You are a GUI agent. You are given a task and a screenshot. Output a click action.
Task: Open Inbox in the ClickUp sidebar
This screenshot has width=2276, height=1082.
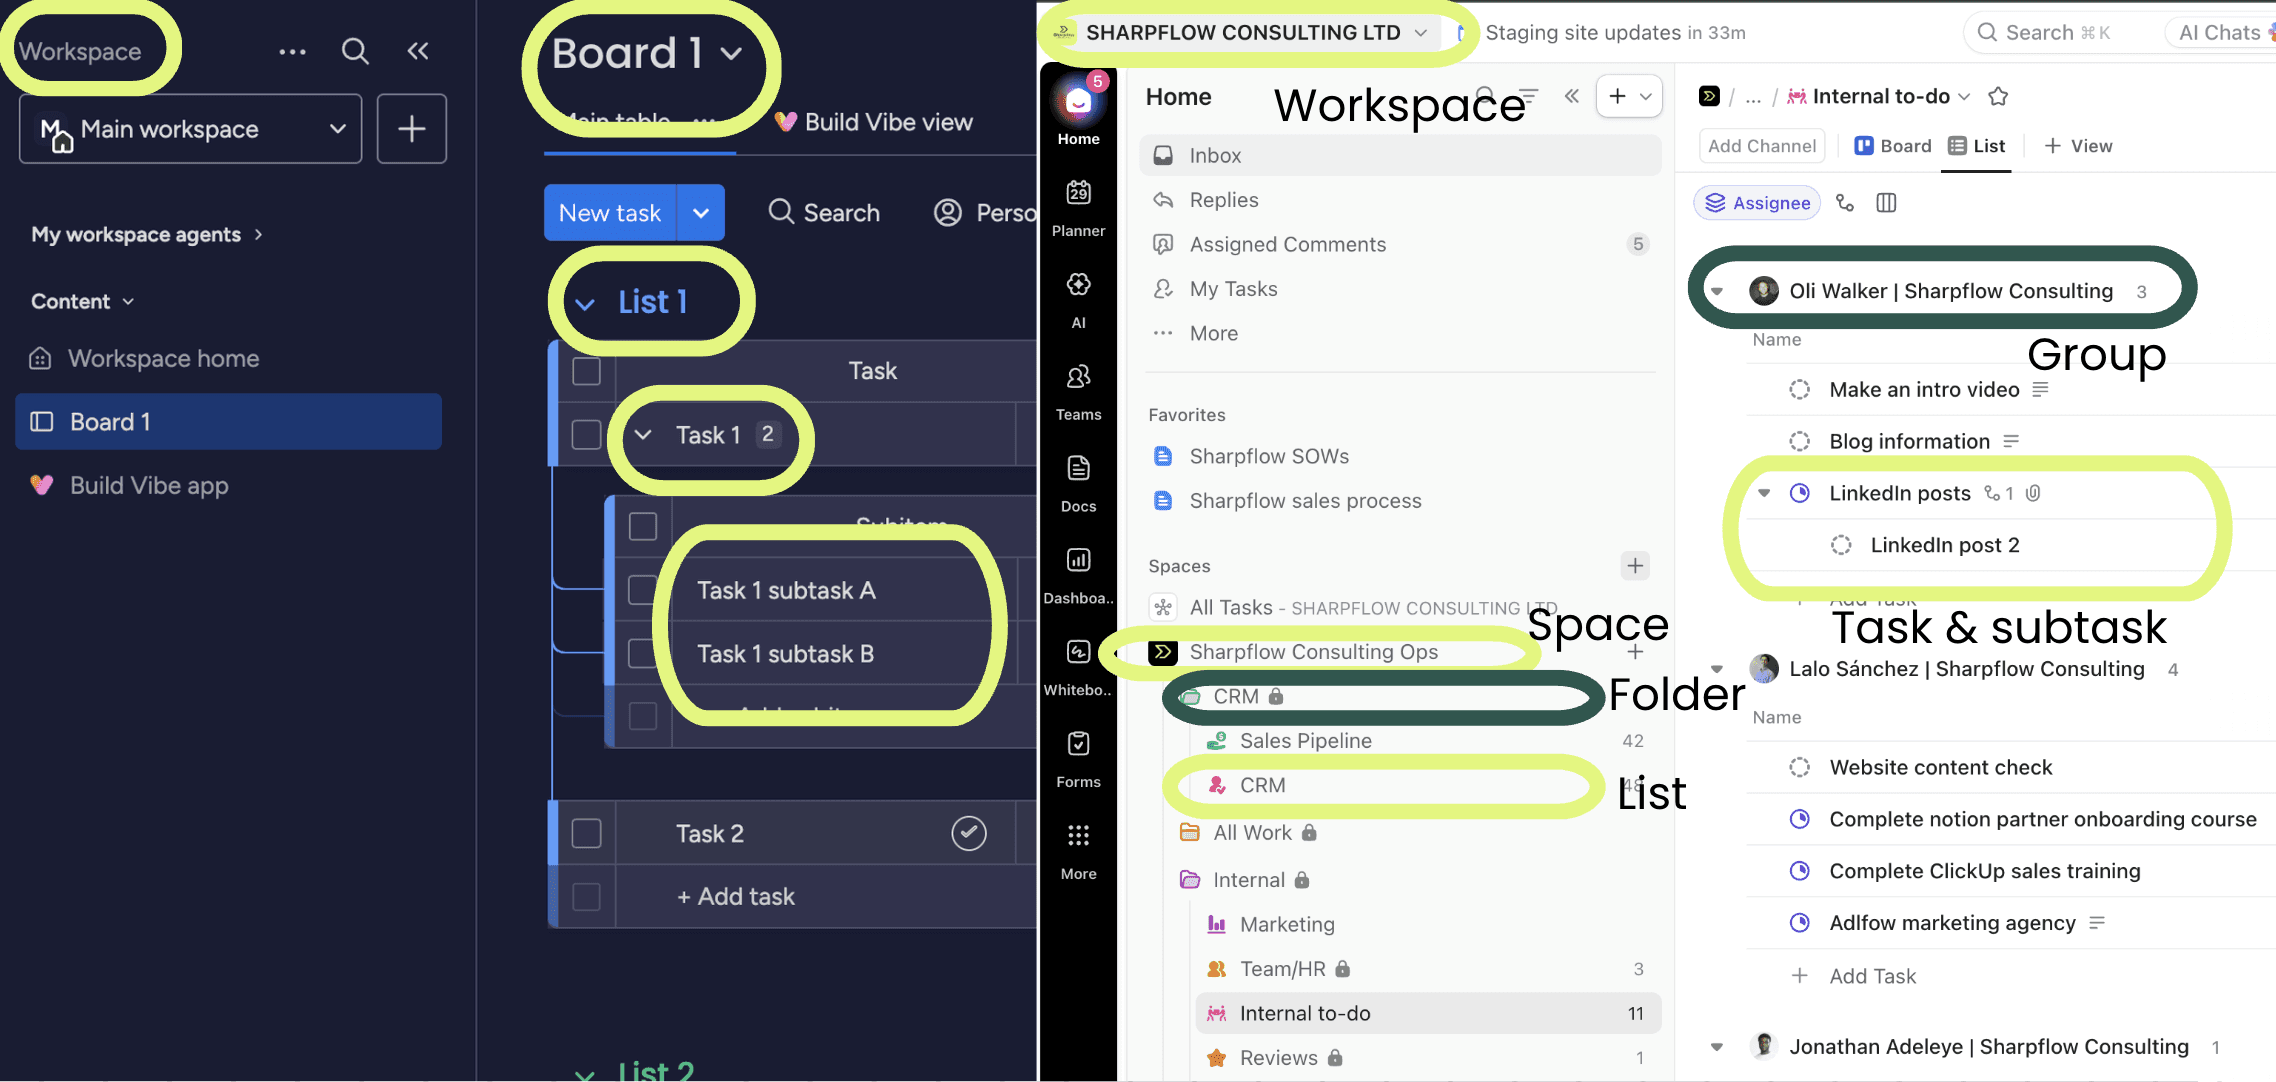click(x=1400, y=155)
